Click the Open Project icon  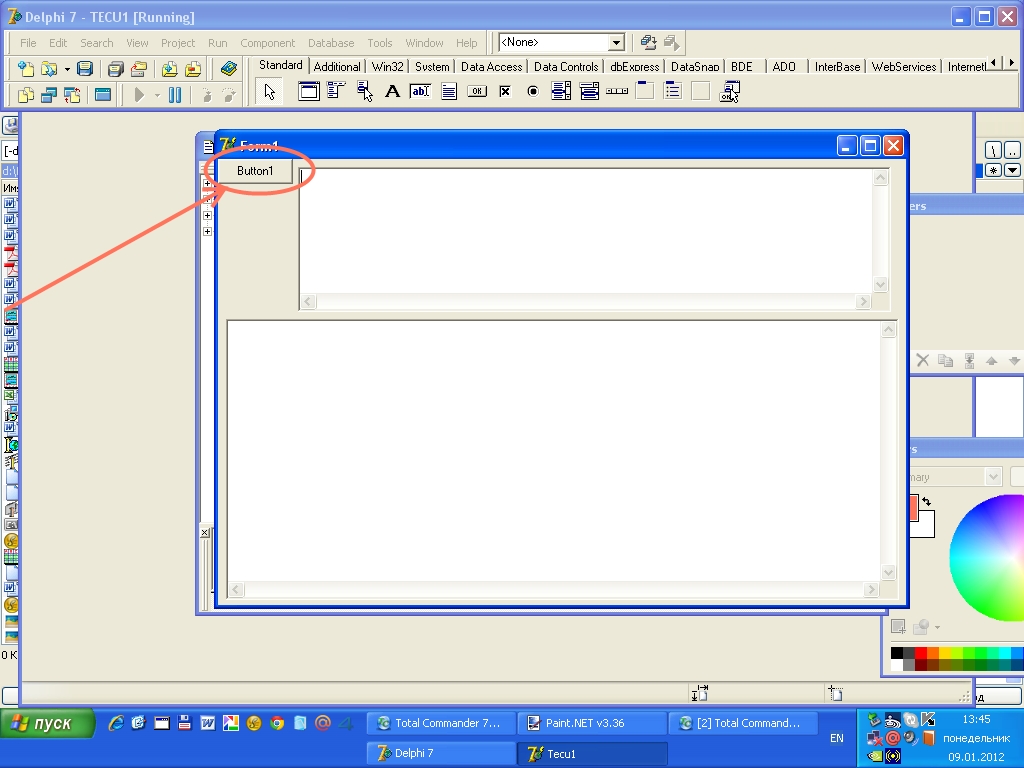[138, 69]
